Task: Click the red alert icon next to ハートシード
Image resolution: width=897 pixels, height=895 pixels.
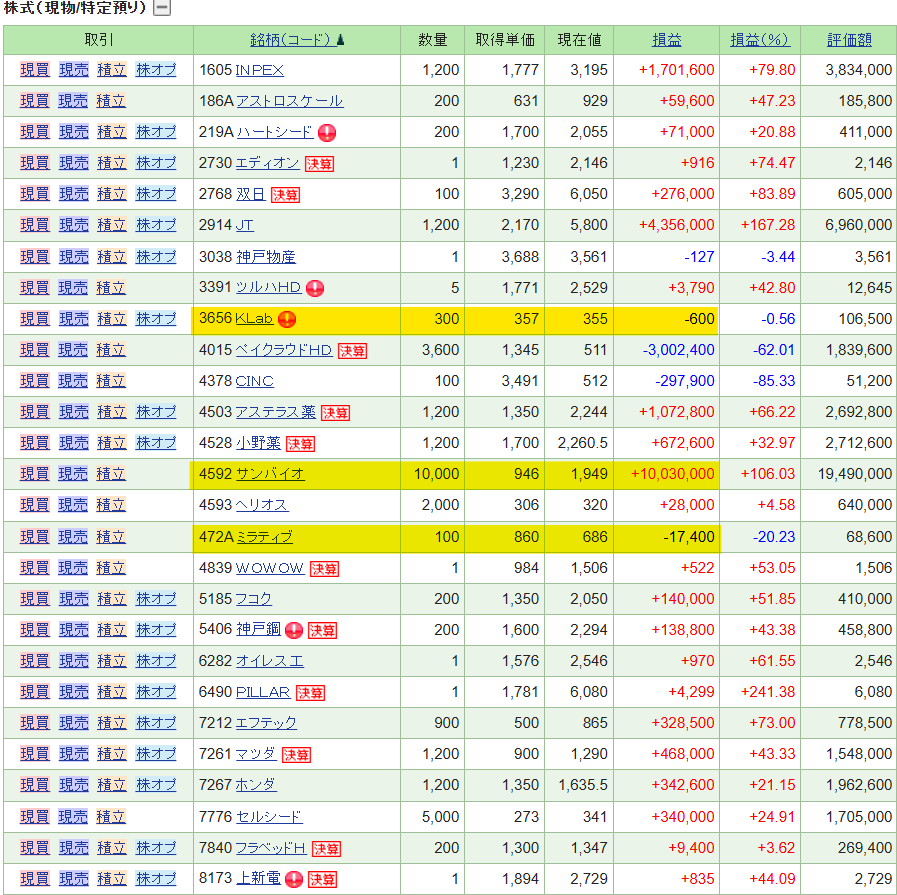Action: [327, 132]
